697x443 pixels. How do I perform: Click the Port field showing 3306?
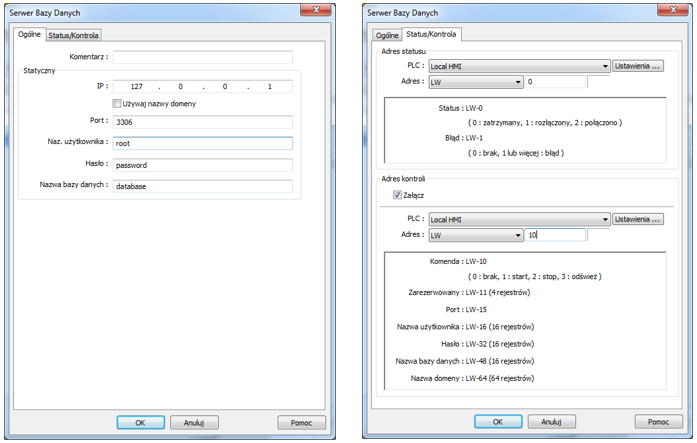point(203,122)
